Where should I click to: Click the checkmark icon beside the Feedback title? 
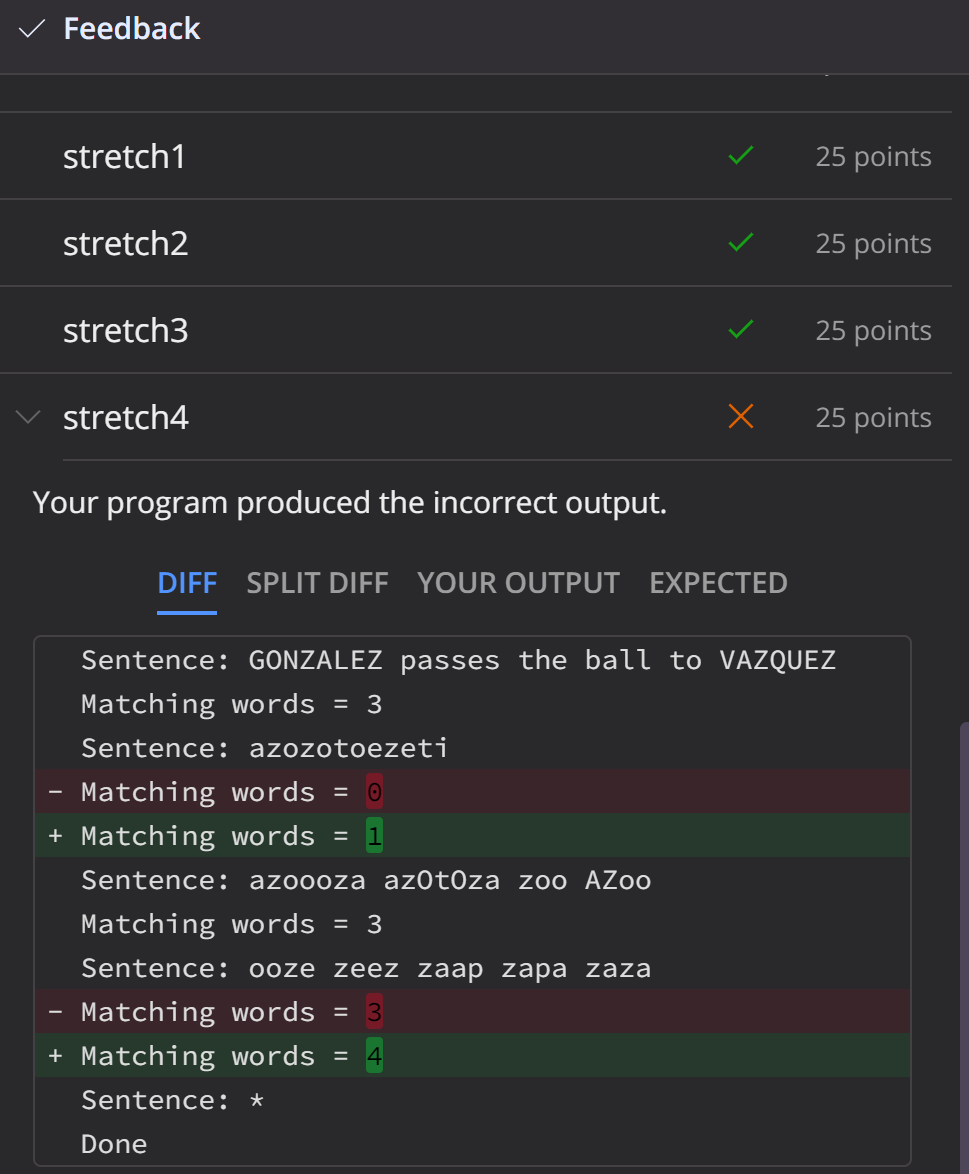pyautogui.click(x=31, y=28)
